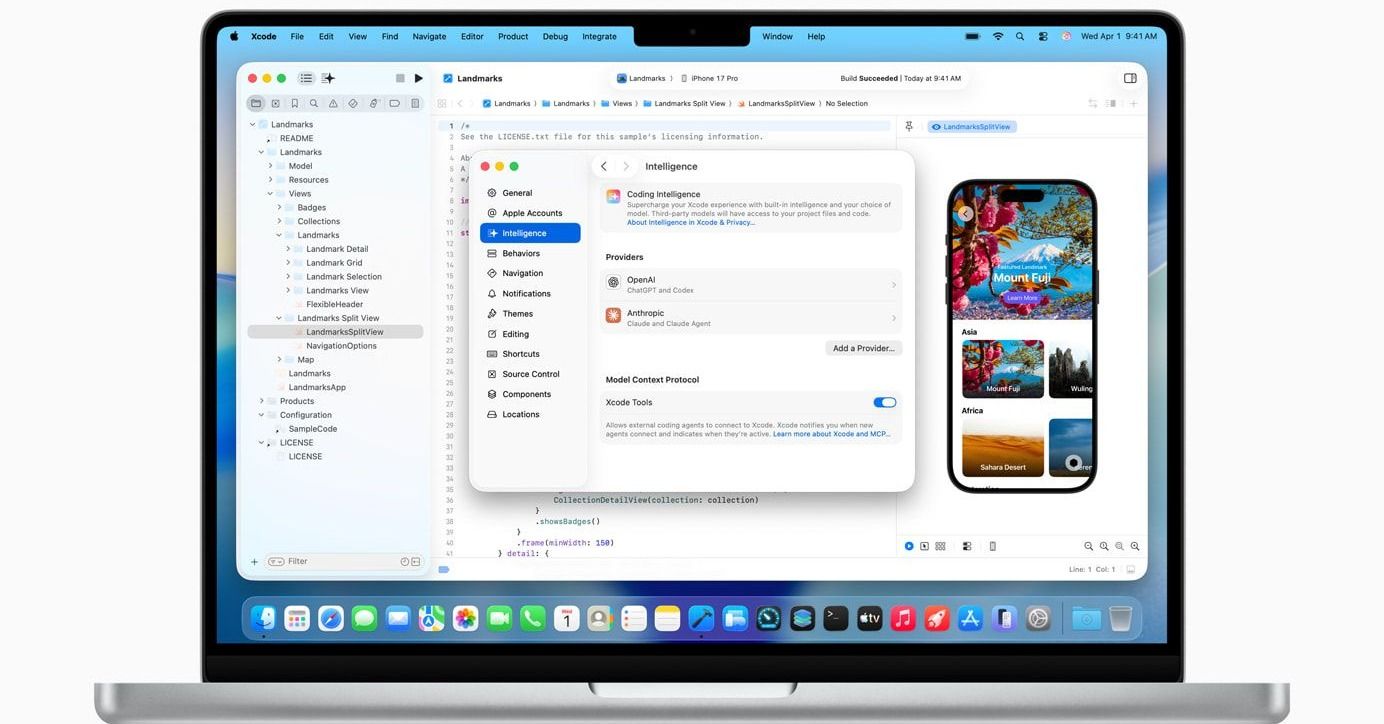The height and width of the screenshot is (724, 1384).
Task: Expand the Model folder
Action: [270, 166]
